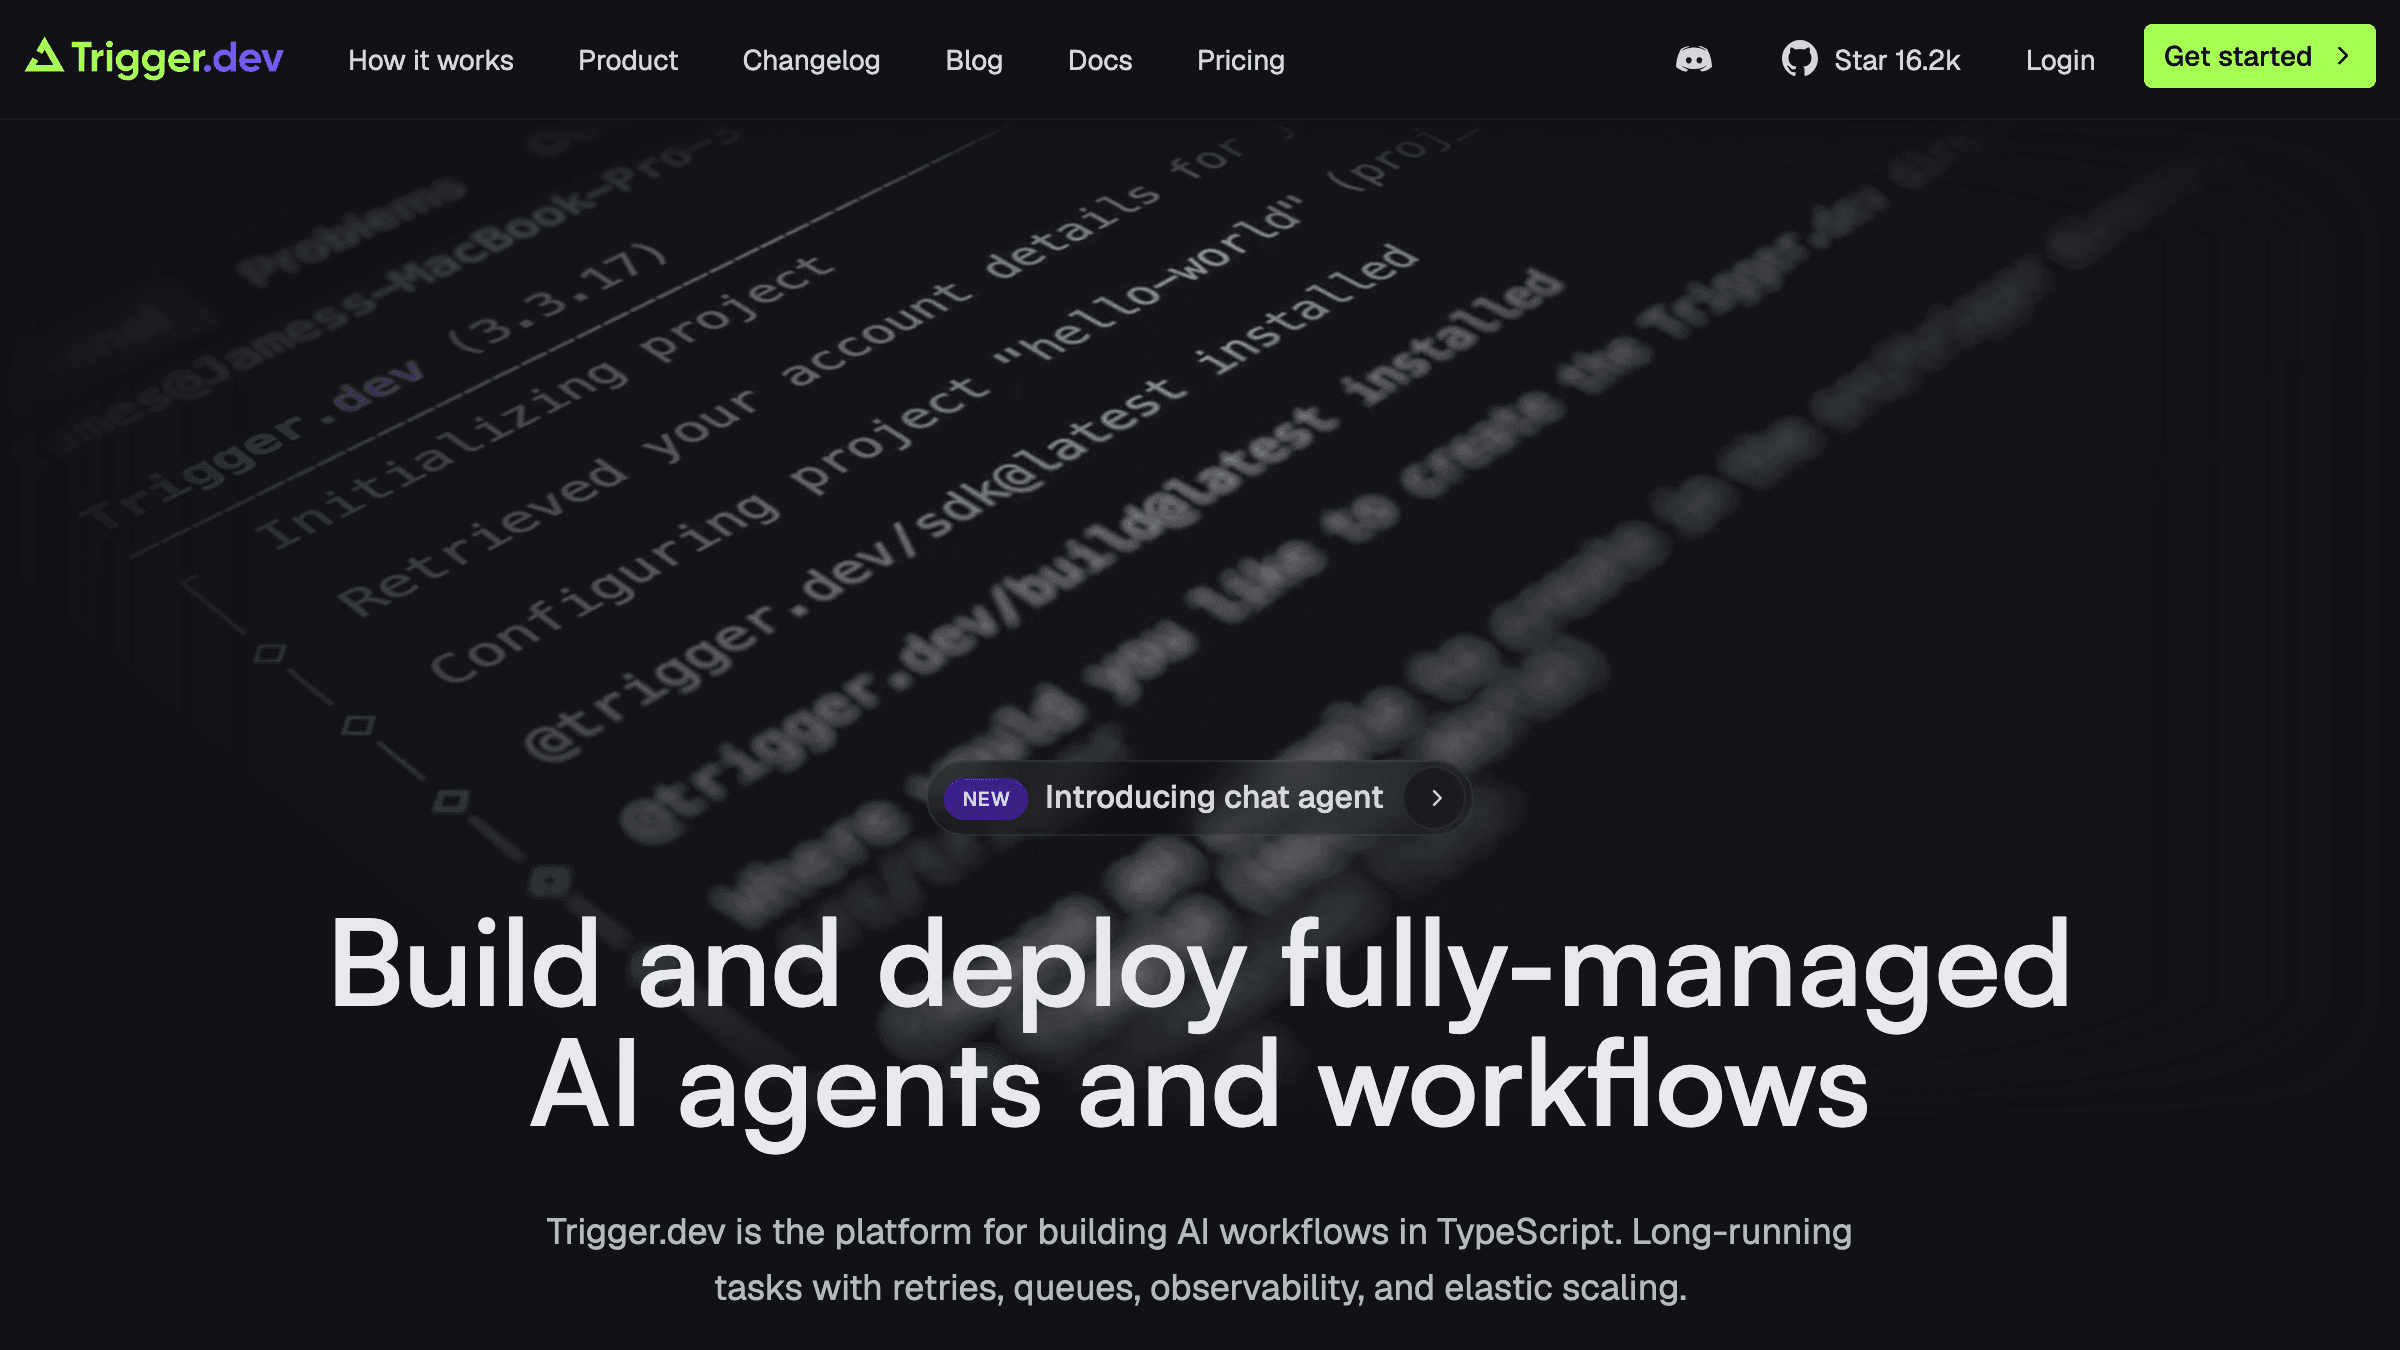The height and width of the screenshot is (1350, 2400).
Task: Click the GitHub octocat icon
Action: 1799,59
